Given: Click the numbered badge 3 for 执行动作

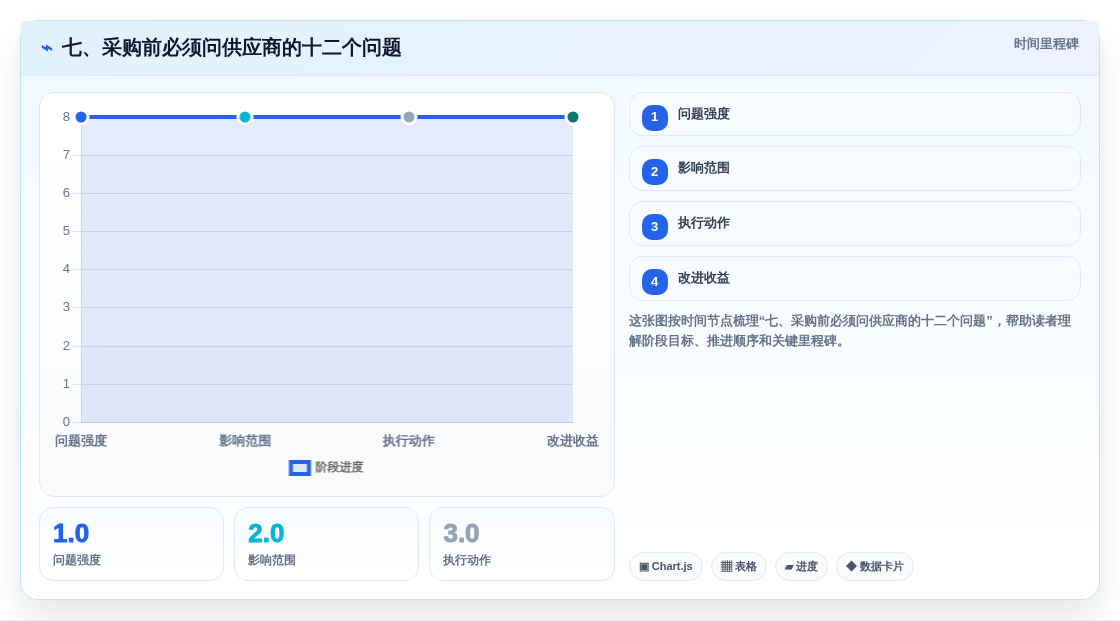Looking at the screenshot, I should pyautogui.click(x=654, y=227).
